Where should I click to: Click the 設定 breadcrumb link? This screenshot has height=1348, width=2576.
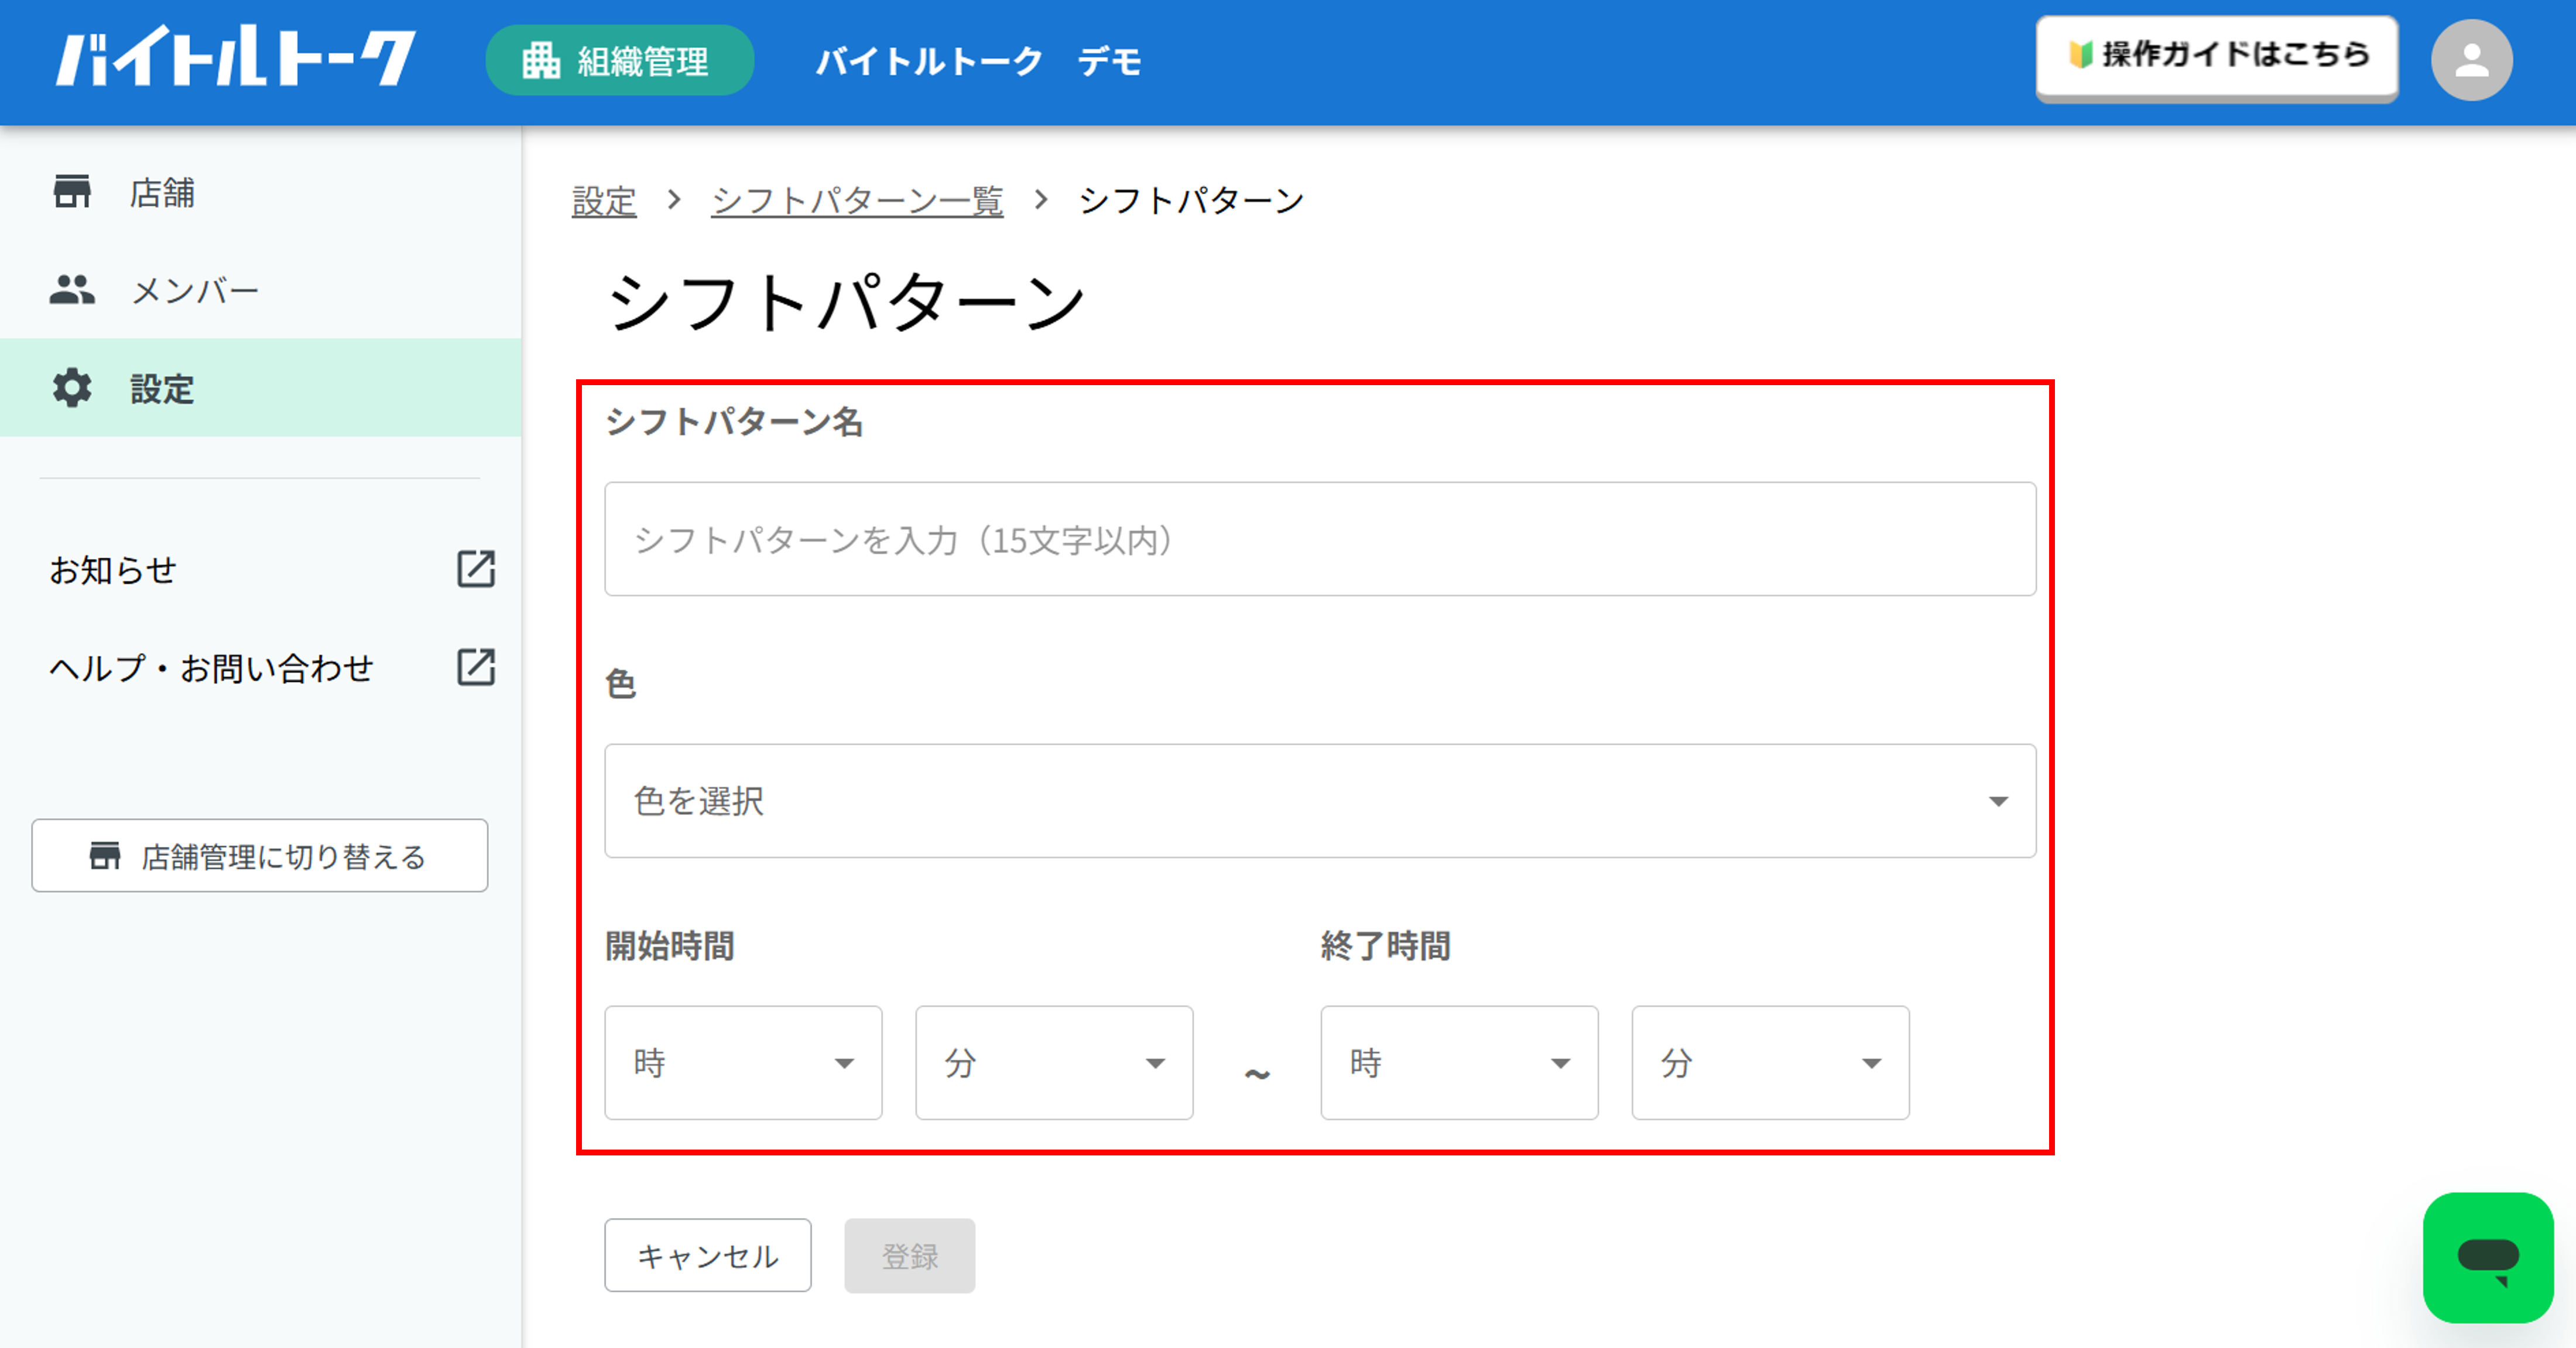coord(604,201)
